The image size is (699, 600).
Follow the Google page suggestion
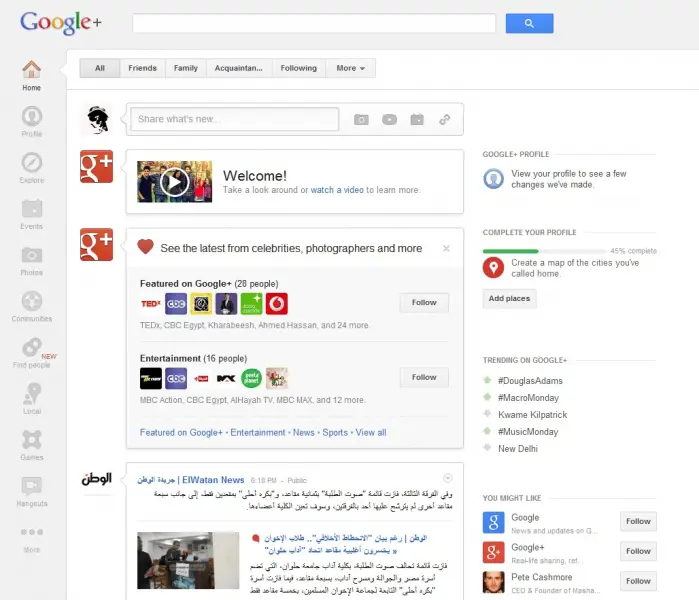pyautogui.click(x=638, y=522)
